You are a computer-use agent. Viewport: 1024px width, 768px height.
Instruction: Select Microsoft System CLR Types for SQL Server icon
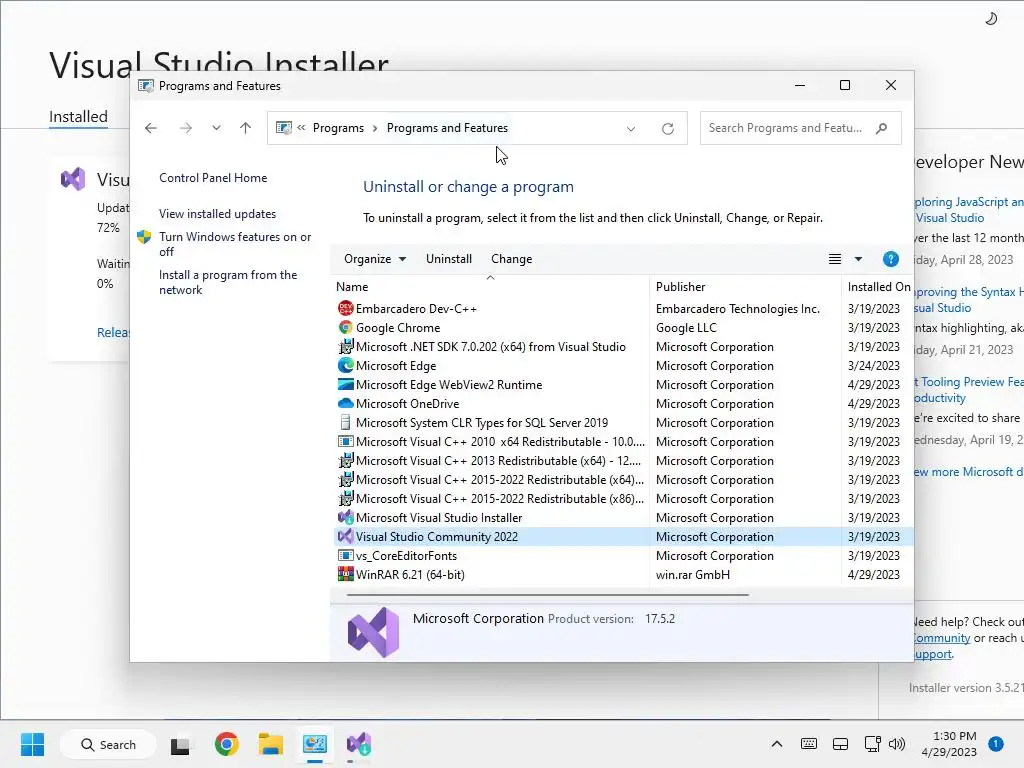(x=345, y=422)
